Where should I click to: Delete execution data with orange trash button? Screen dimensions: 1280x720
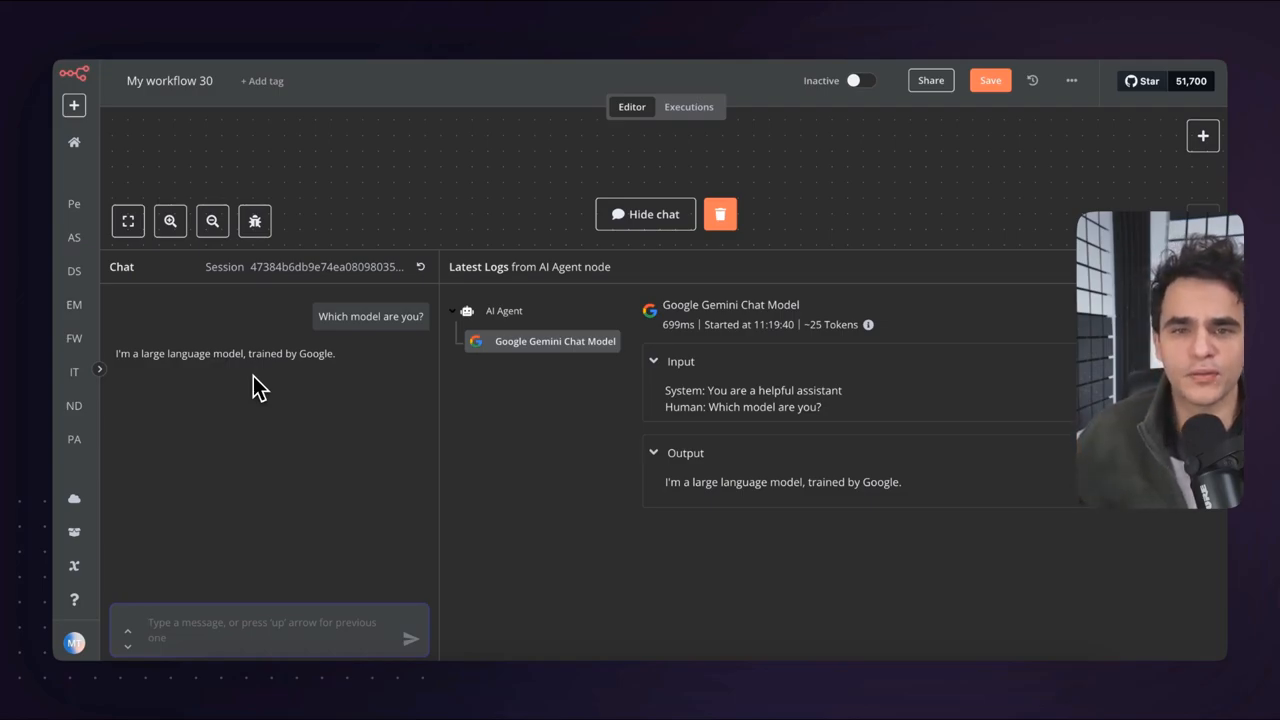coord(720,214)
